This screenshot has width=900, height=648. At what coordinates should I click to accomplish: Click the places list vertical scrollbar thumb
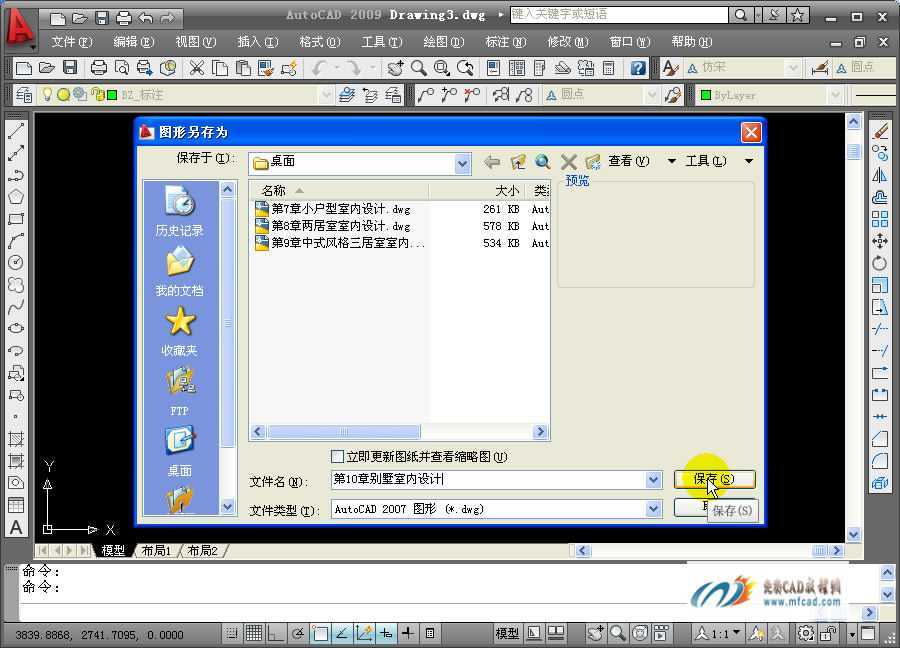click(x=228, y=323)
